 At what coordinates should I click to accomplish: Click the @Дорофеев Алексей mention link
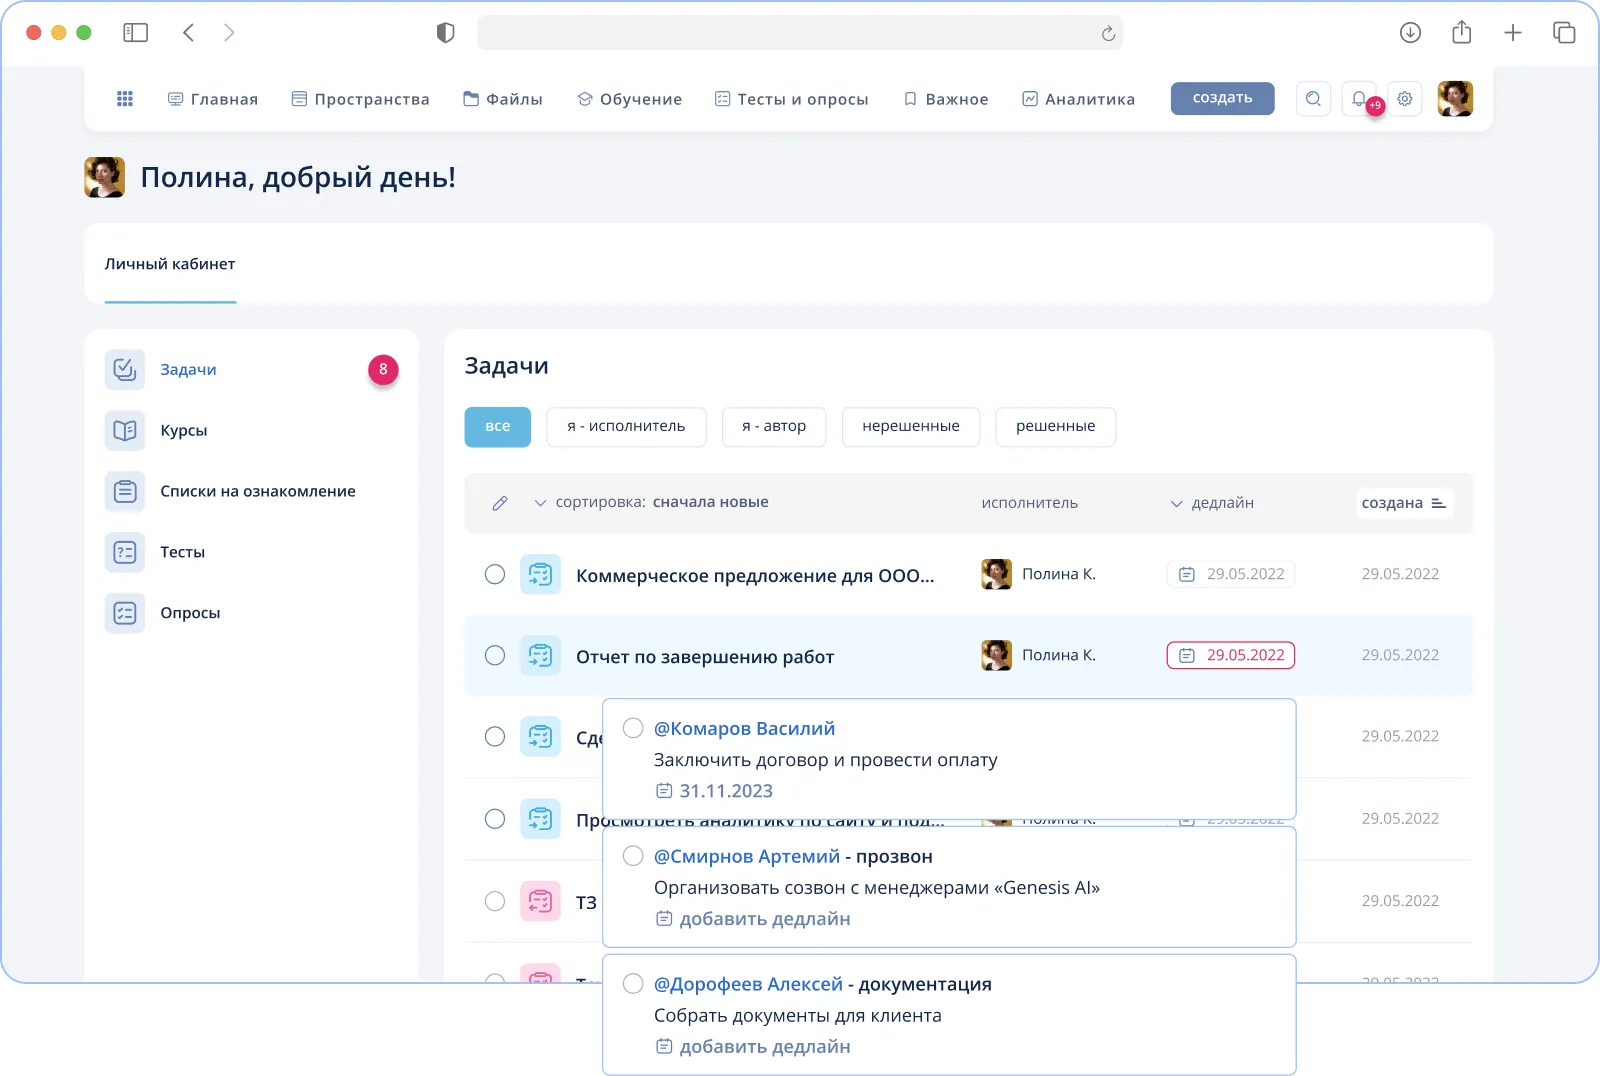click(x=749, y=985)
